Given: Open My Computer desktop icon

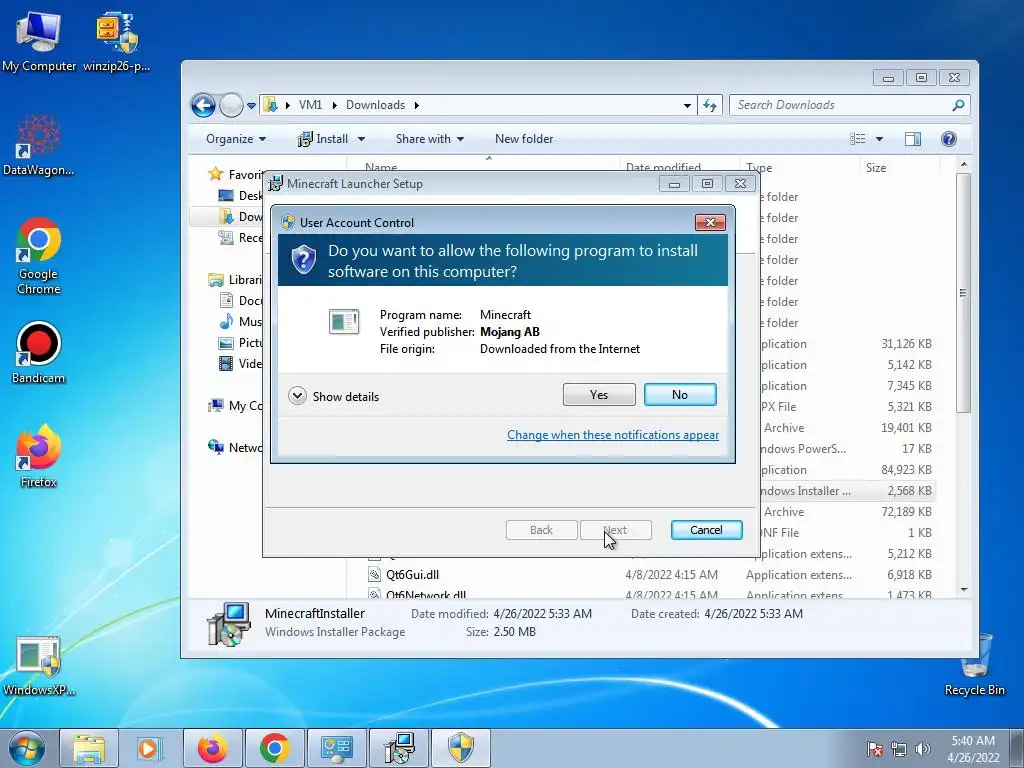Looking at the screenshot, I should pyautogui.click(x=39, y=40).
